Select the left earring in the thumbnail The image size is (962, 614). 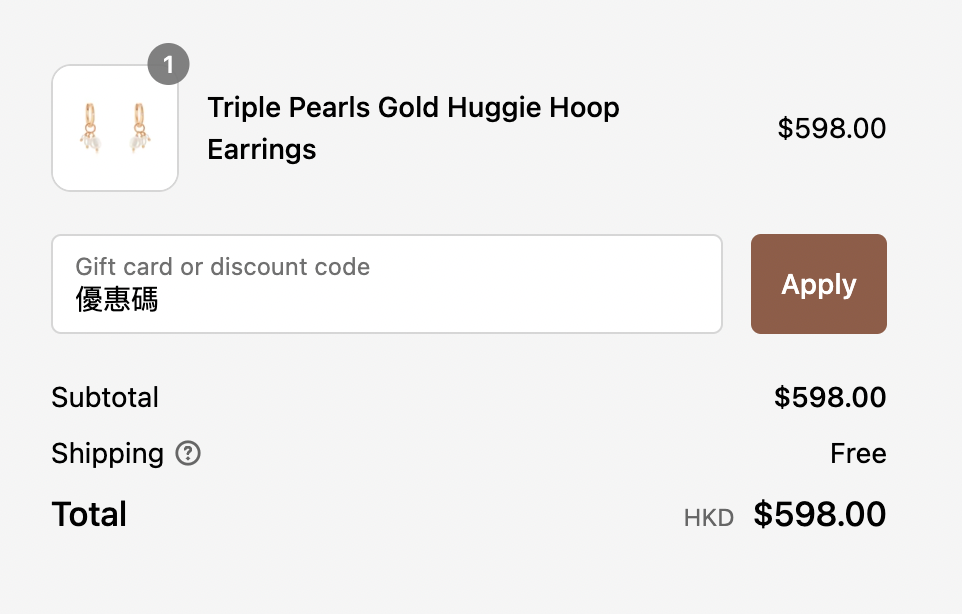coord(90,128)
